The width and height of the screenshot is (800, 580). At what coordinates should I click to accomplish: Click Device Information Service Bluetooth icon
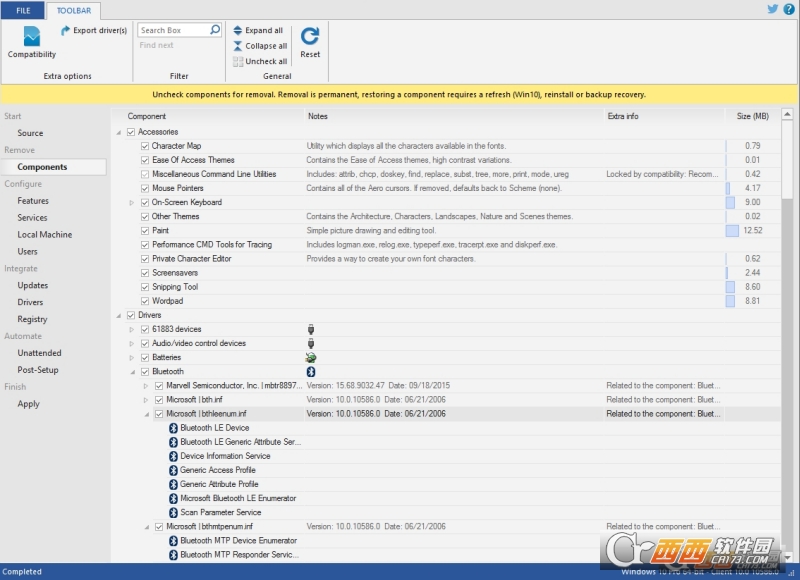click(173, 456)
